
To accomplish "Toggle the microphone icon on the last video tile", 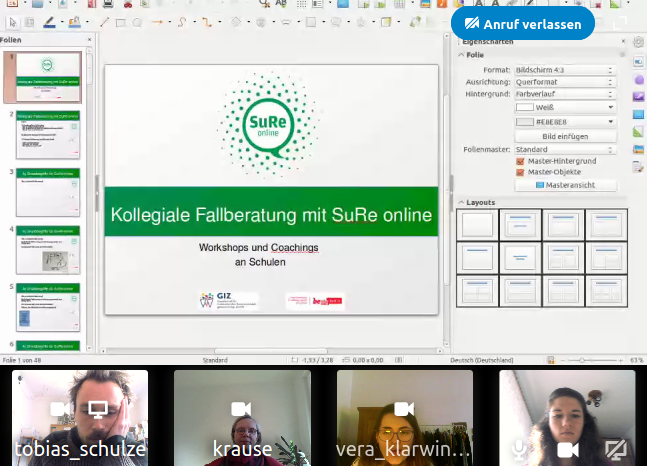I will pos(521,449).
